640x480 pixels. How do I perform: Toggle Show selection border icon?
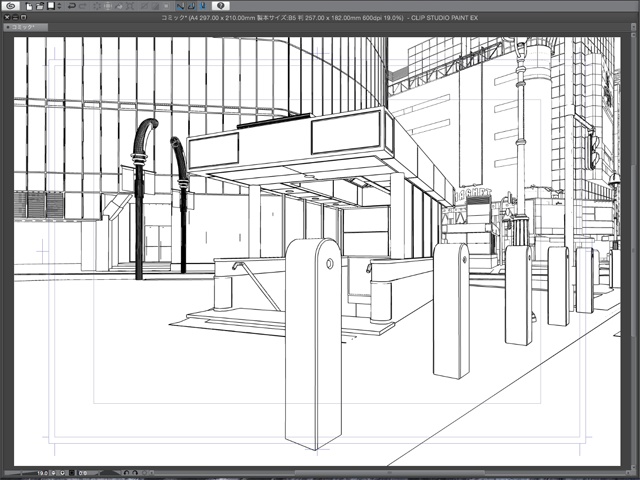167,6
